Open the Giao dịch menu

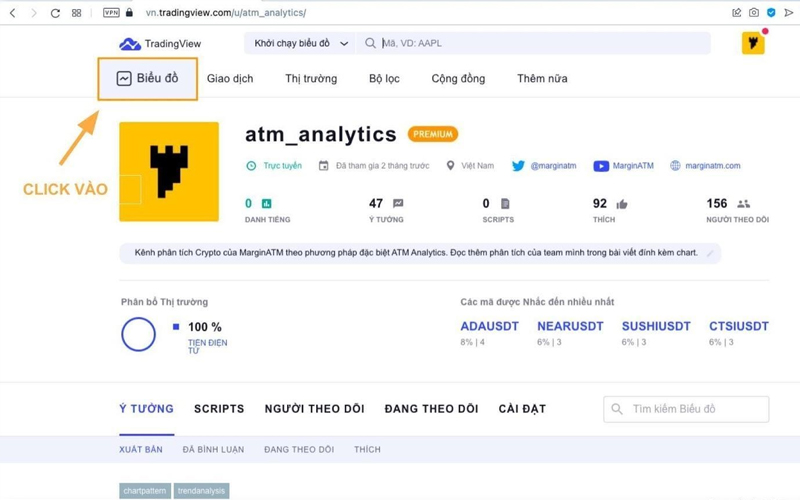[x=230, y=79]
